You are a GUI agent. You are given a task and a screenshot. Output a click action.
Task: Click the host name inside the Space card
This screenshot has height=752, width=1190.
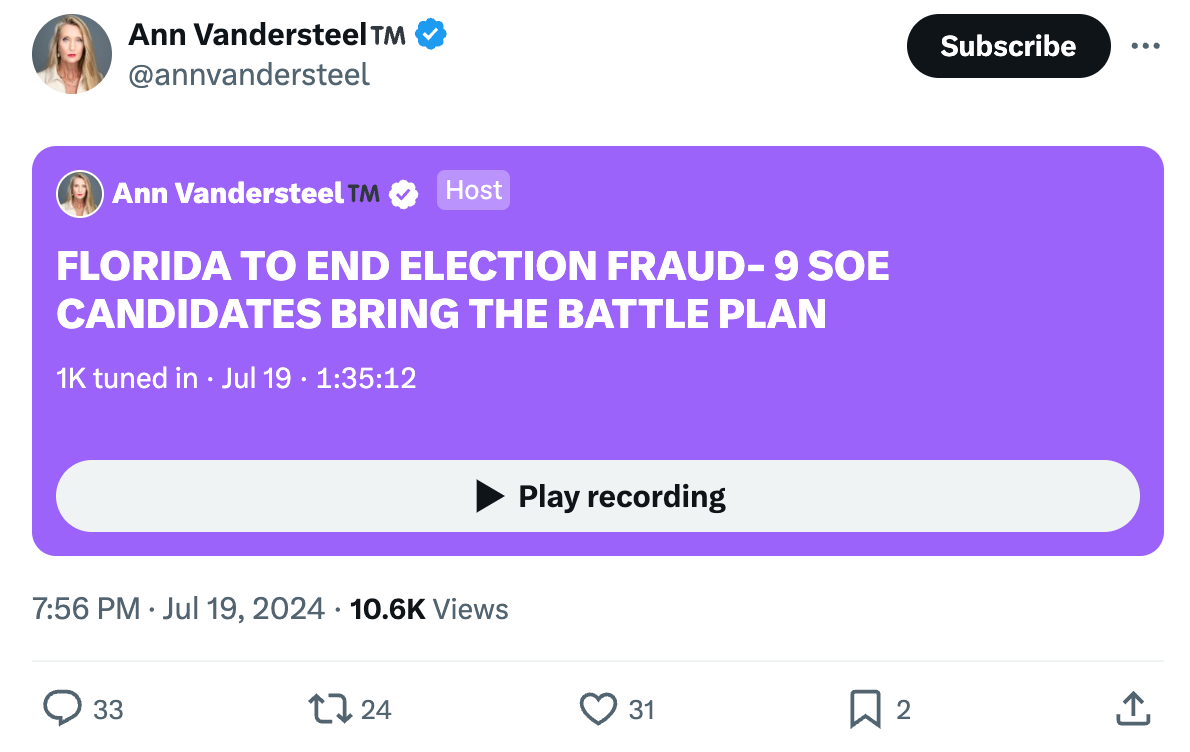point(229,194)
